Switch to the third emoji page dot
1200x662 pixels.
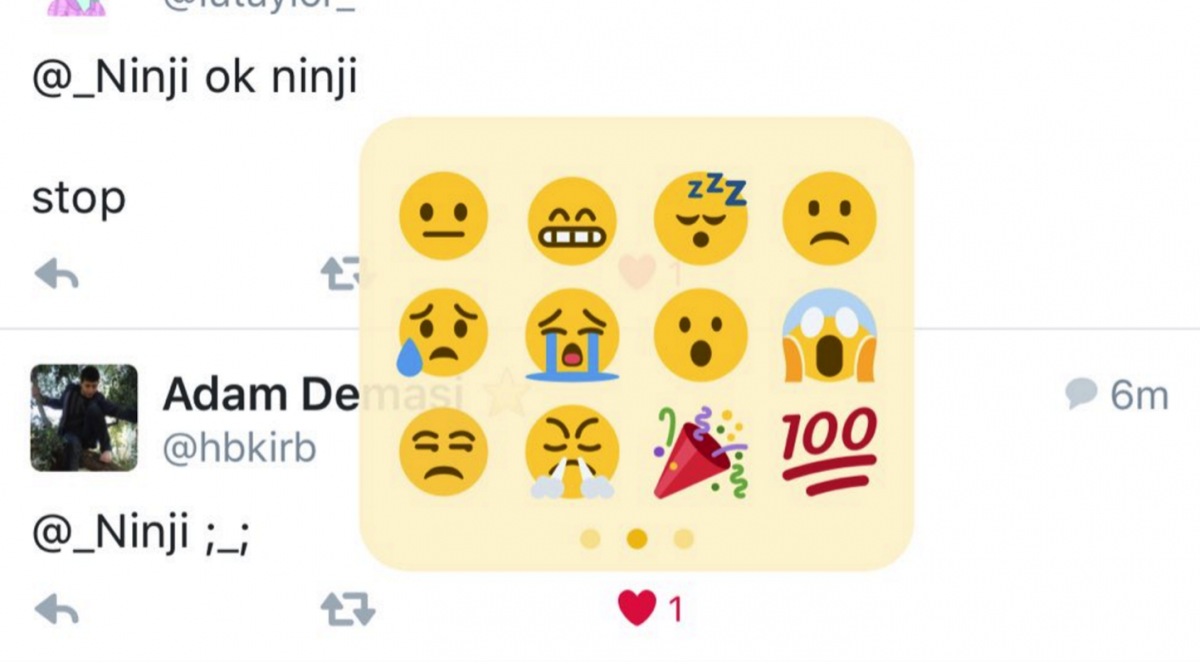(x=684, y=540)
